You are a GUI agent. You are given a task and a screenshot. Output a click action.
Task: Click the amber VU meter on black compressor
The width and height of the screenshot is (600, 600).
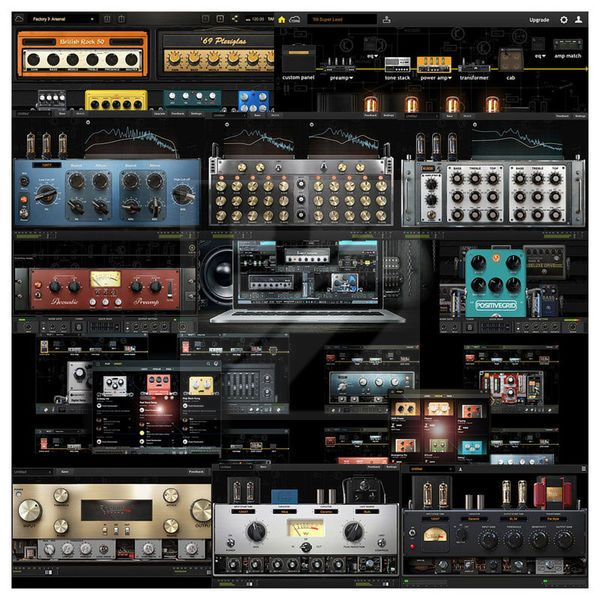[435, 535]
